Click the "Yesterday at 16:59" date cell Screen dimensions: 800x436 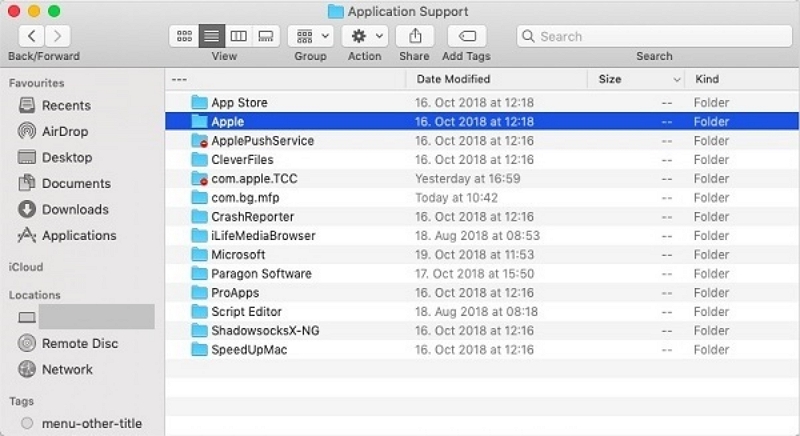click(x=467, y=178)
